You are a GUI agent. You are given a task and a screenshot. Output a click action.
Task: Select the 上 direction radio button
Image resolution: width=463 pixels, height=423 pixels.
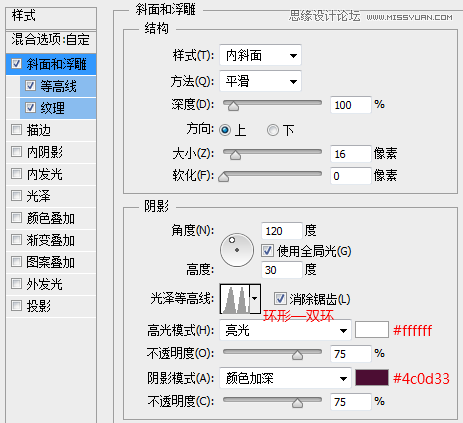[225, 130]
